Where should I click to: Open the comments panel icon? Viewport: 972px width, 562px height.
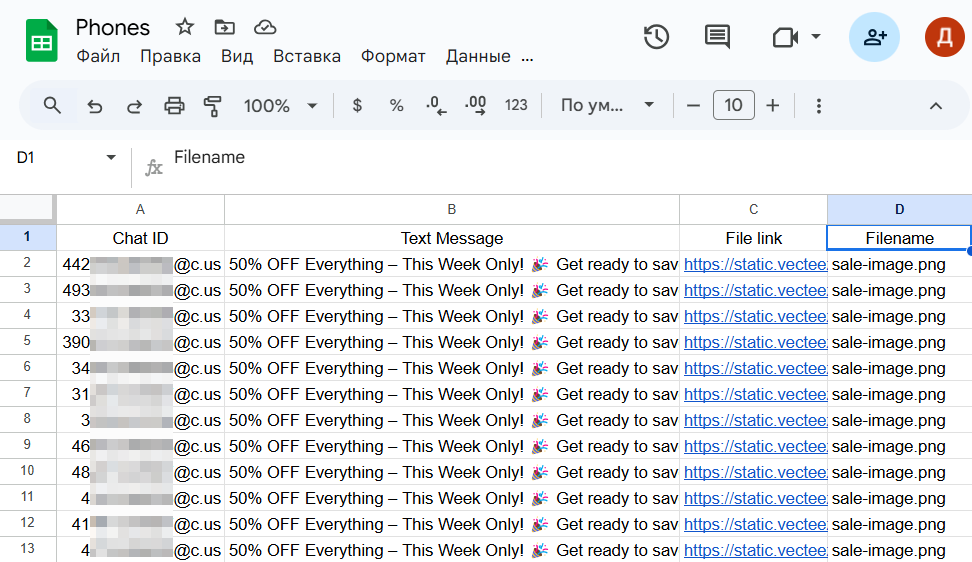click(717, 37)
